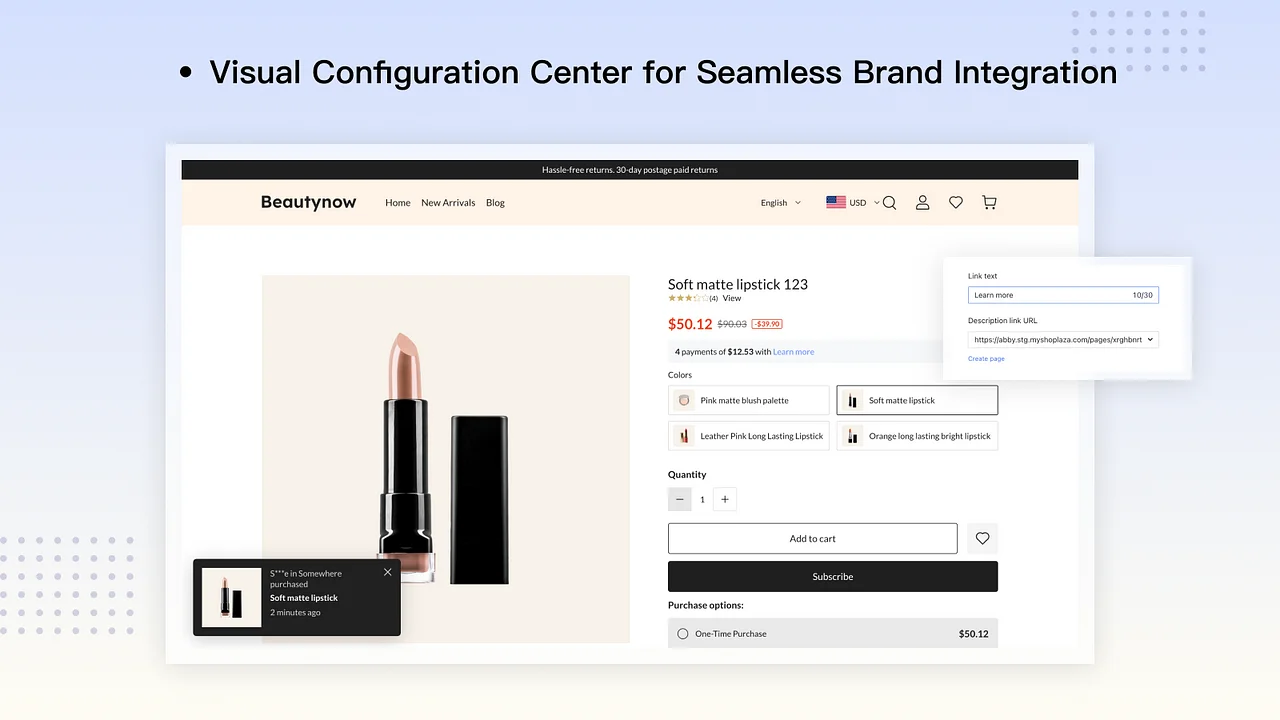Increase quantity with the plus stepper
The image size is (1280, 720).
pos(724,499)
